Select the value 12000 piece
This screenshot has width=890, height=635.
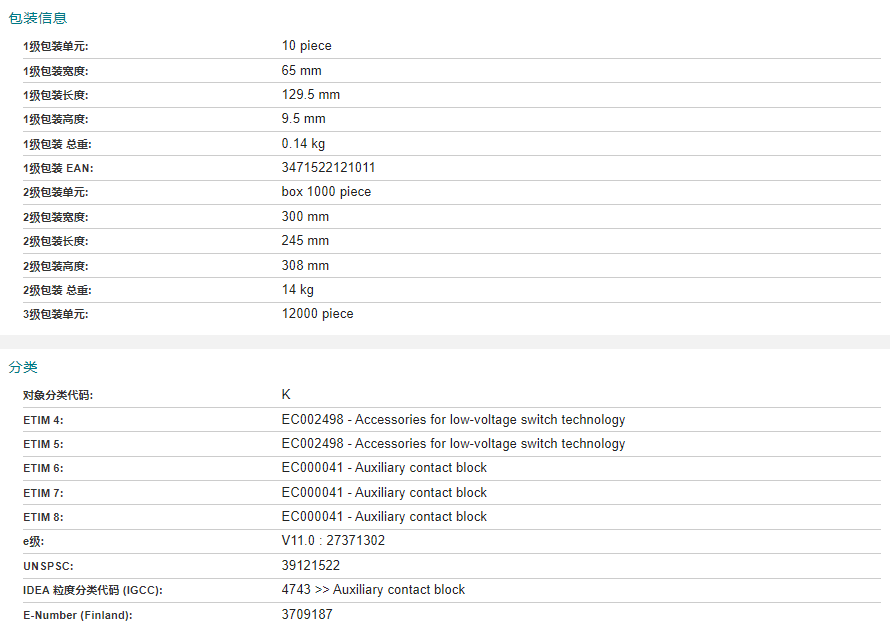317,314
